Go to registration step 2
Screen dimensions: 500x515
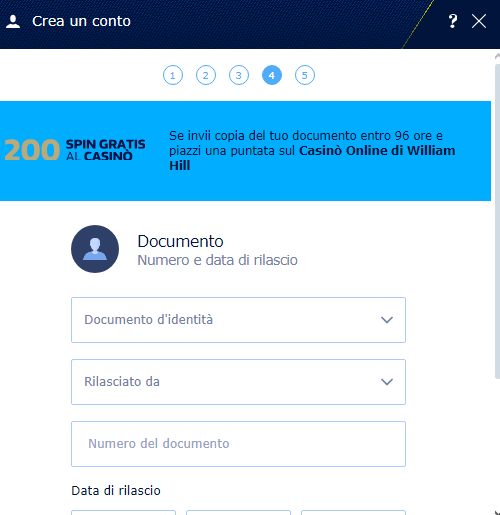pos(206,75)
